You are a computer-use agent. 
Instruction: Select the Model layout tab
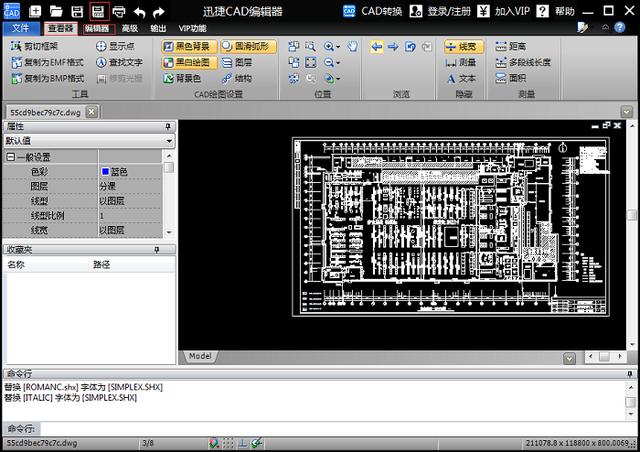[x=200, y=356]
